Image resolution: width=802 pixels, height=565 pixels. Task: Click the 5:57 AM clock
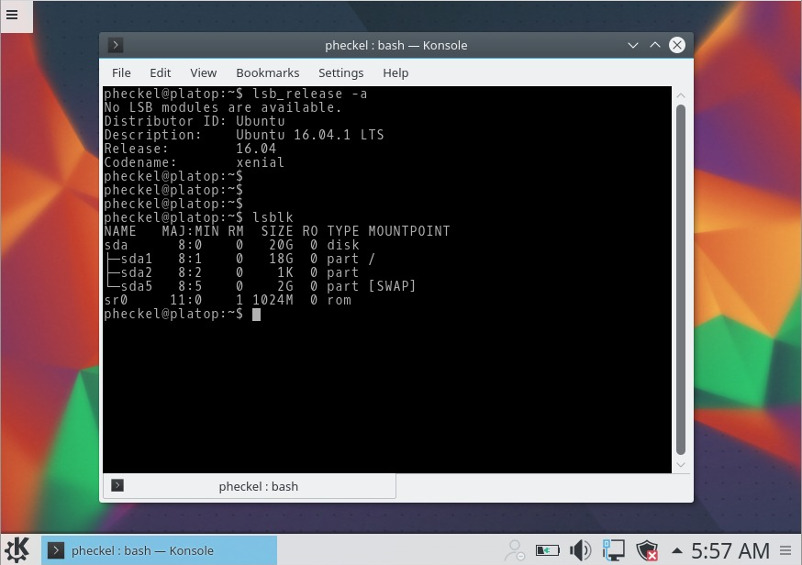730,551
